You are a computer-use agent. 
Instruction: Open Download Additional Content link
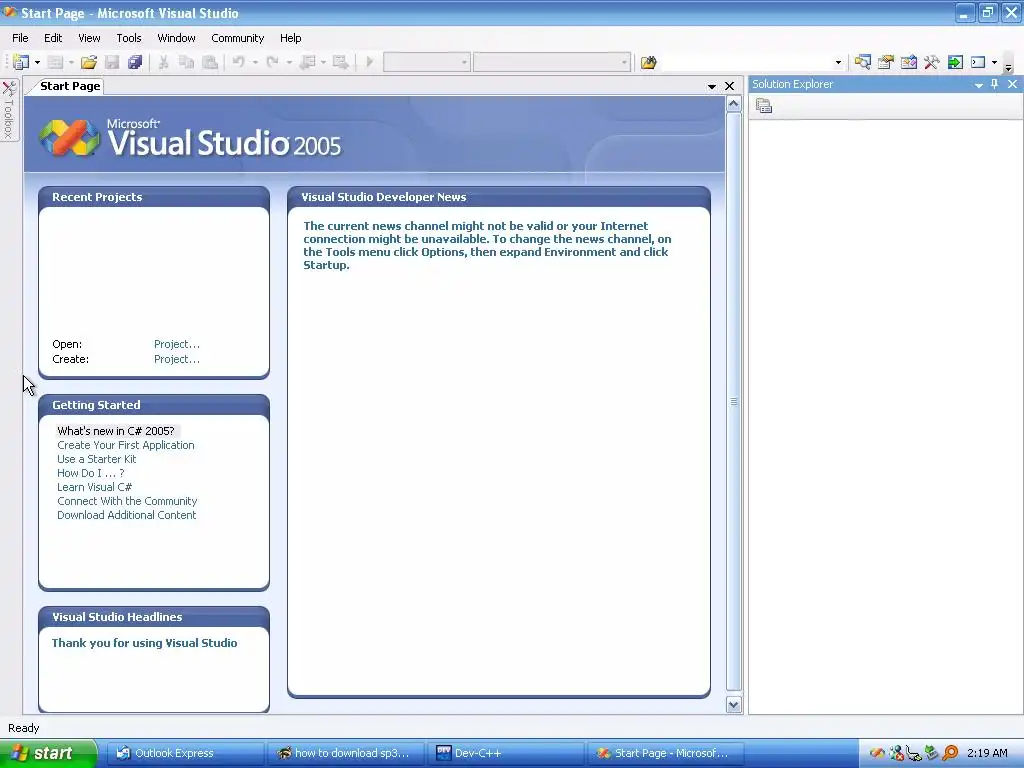point(126,515)
